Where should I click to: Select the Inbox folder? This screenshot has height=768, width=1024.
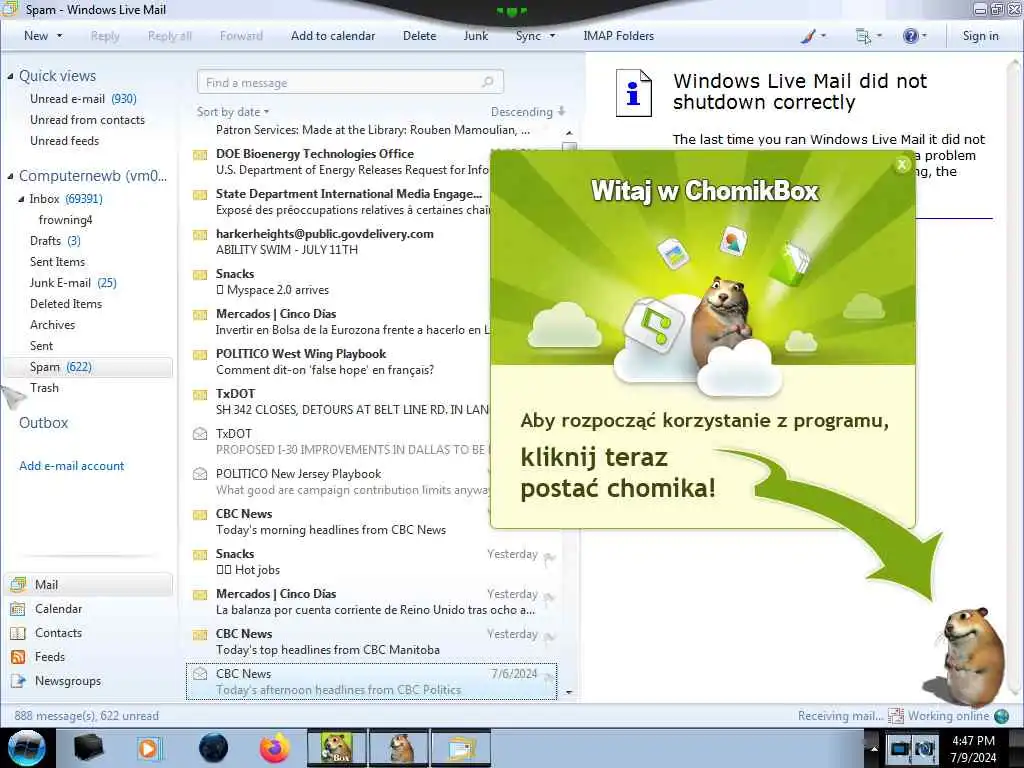[66, 199]
